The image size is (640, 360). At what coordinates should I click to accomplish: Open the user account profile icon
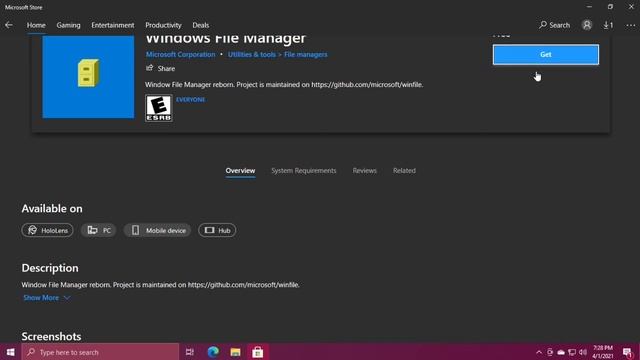(587, 25)
